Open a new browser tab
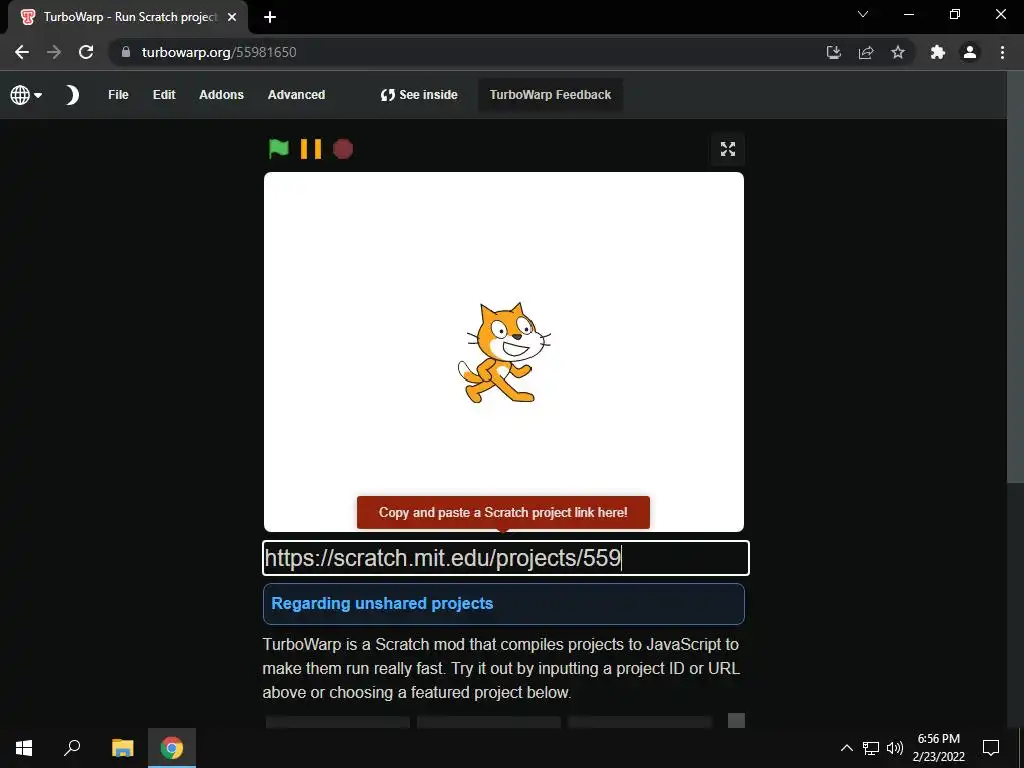This screenshot has width=1024, height=768. [x=270, y=18]
